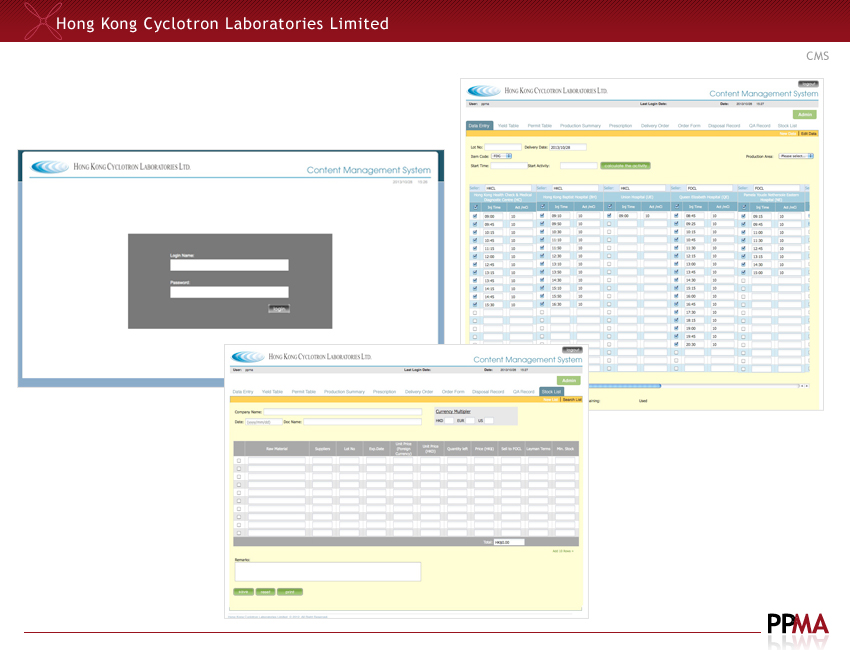The width and height of the screenshot is (850, 650).
Task: Open Disposal Record tab in Data Entry window
Action: point(724,126)
